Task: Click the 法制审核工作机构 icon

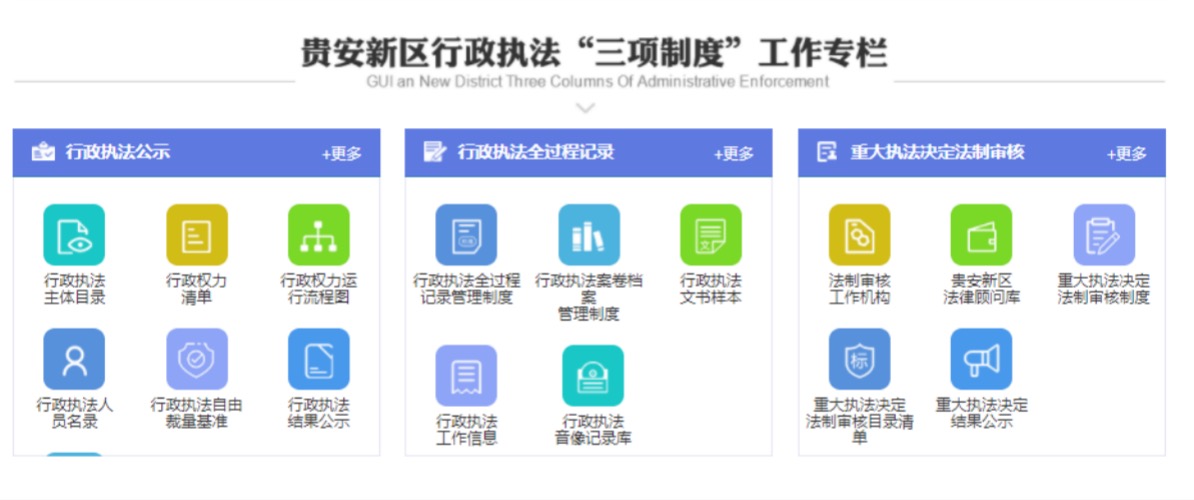Action: tap(859, 235)
